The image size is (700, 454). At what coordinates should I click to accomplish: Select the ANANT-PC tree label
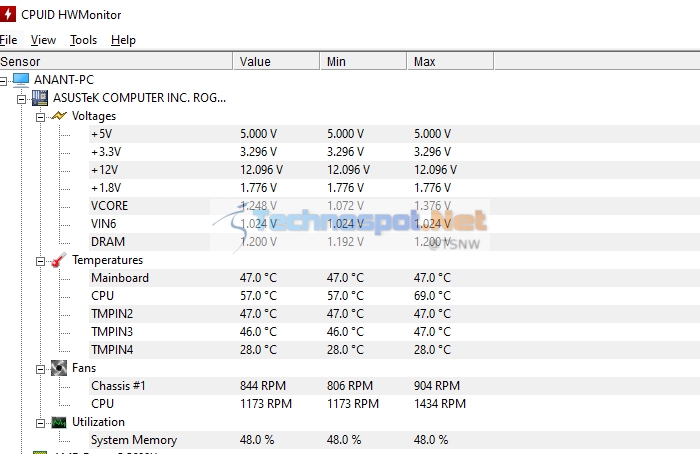click(x=64, y=79)
